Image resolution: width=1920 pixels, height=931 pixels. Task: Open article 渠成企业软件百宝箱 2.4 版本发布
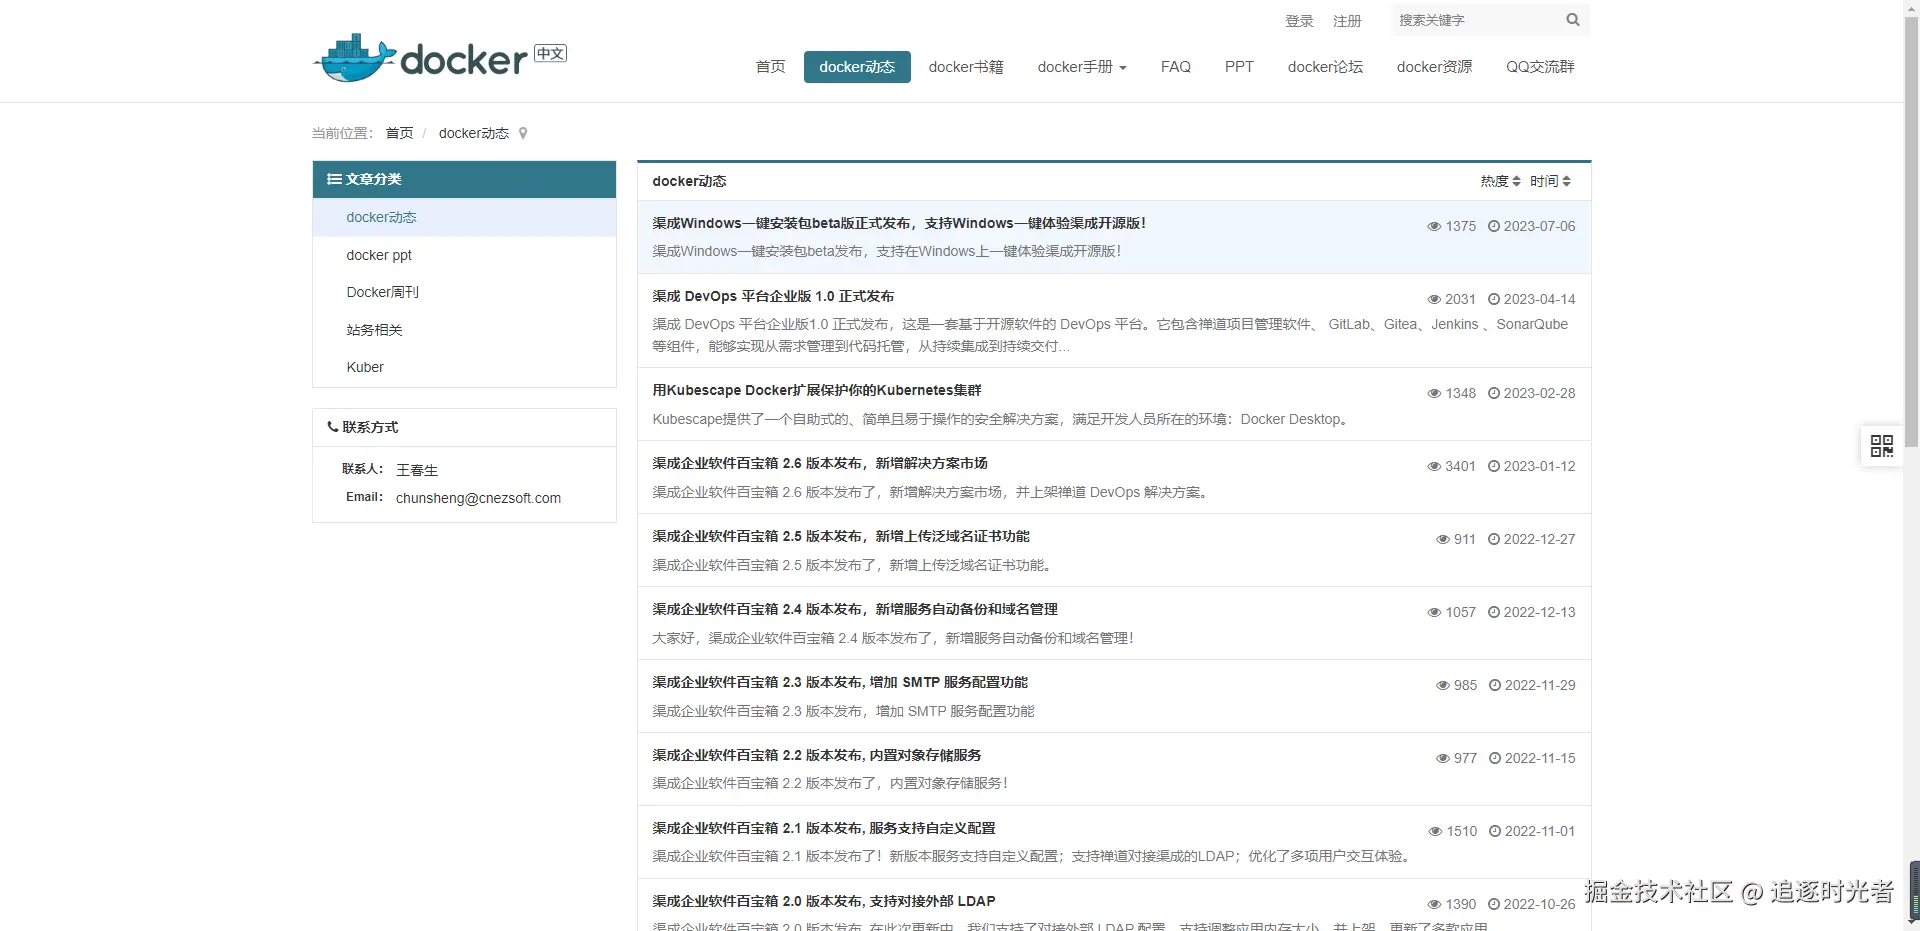(x=855, y=609)
